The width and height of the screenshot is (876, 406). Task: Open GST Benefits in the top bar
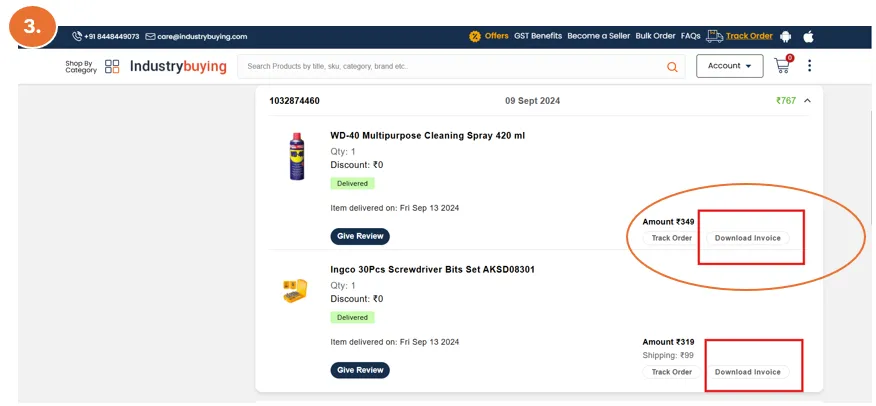coord(538,36)
